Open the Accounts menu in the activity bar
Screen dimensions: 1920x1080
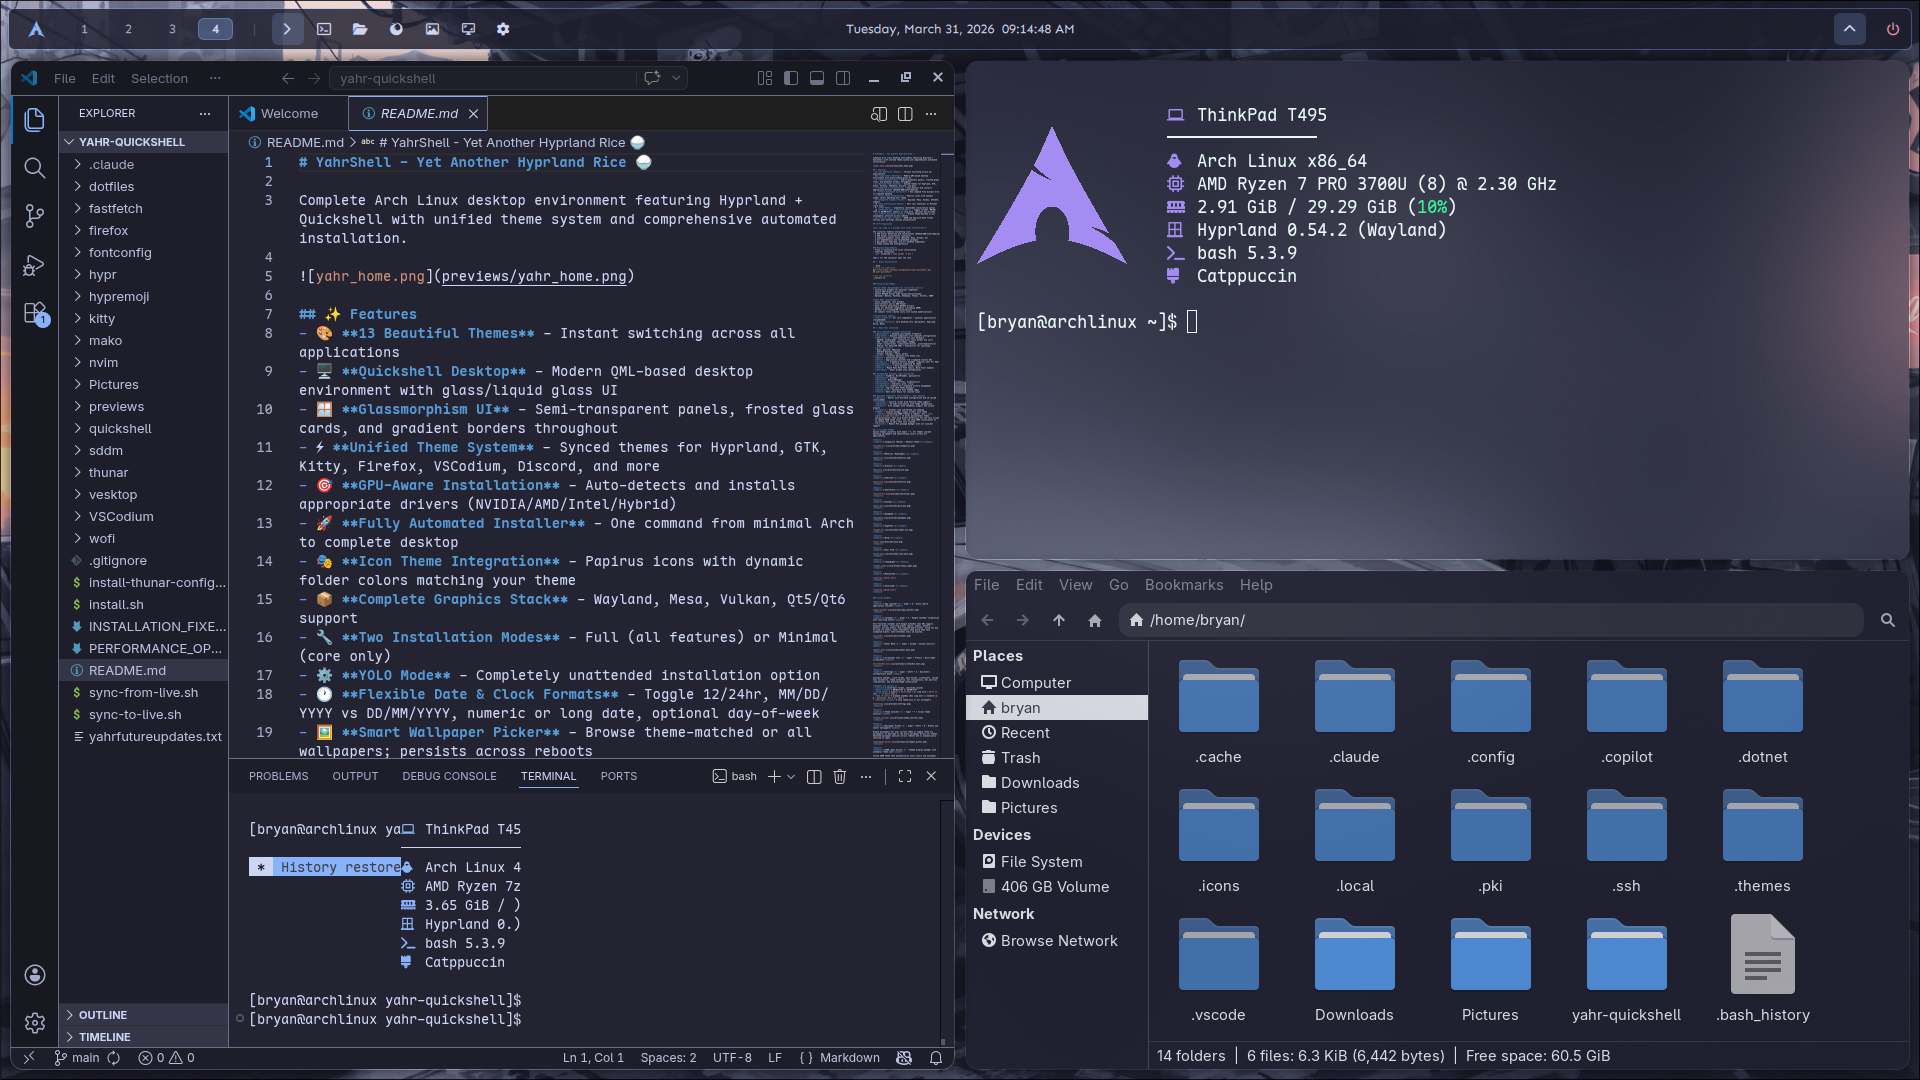(x=34, y=975)
